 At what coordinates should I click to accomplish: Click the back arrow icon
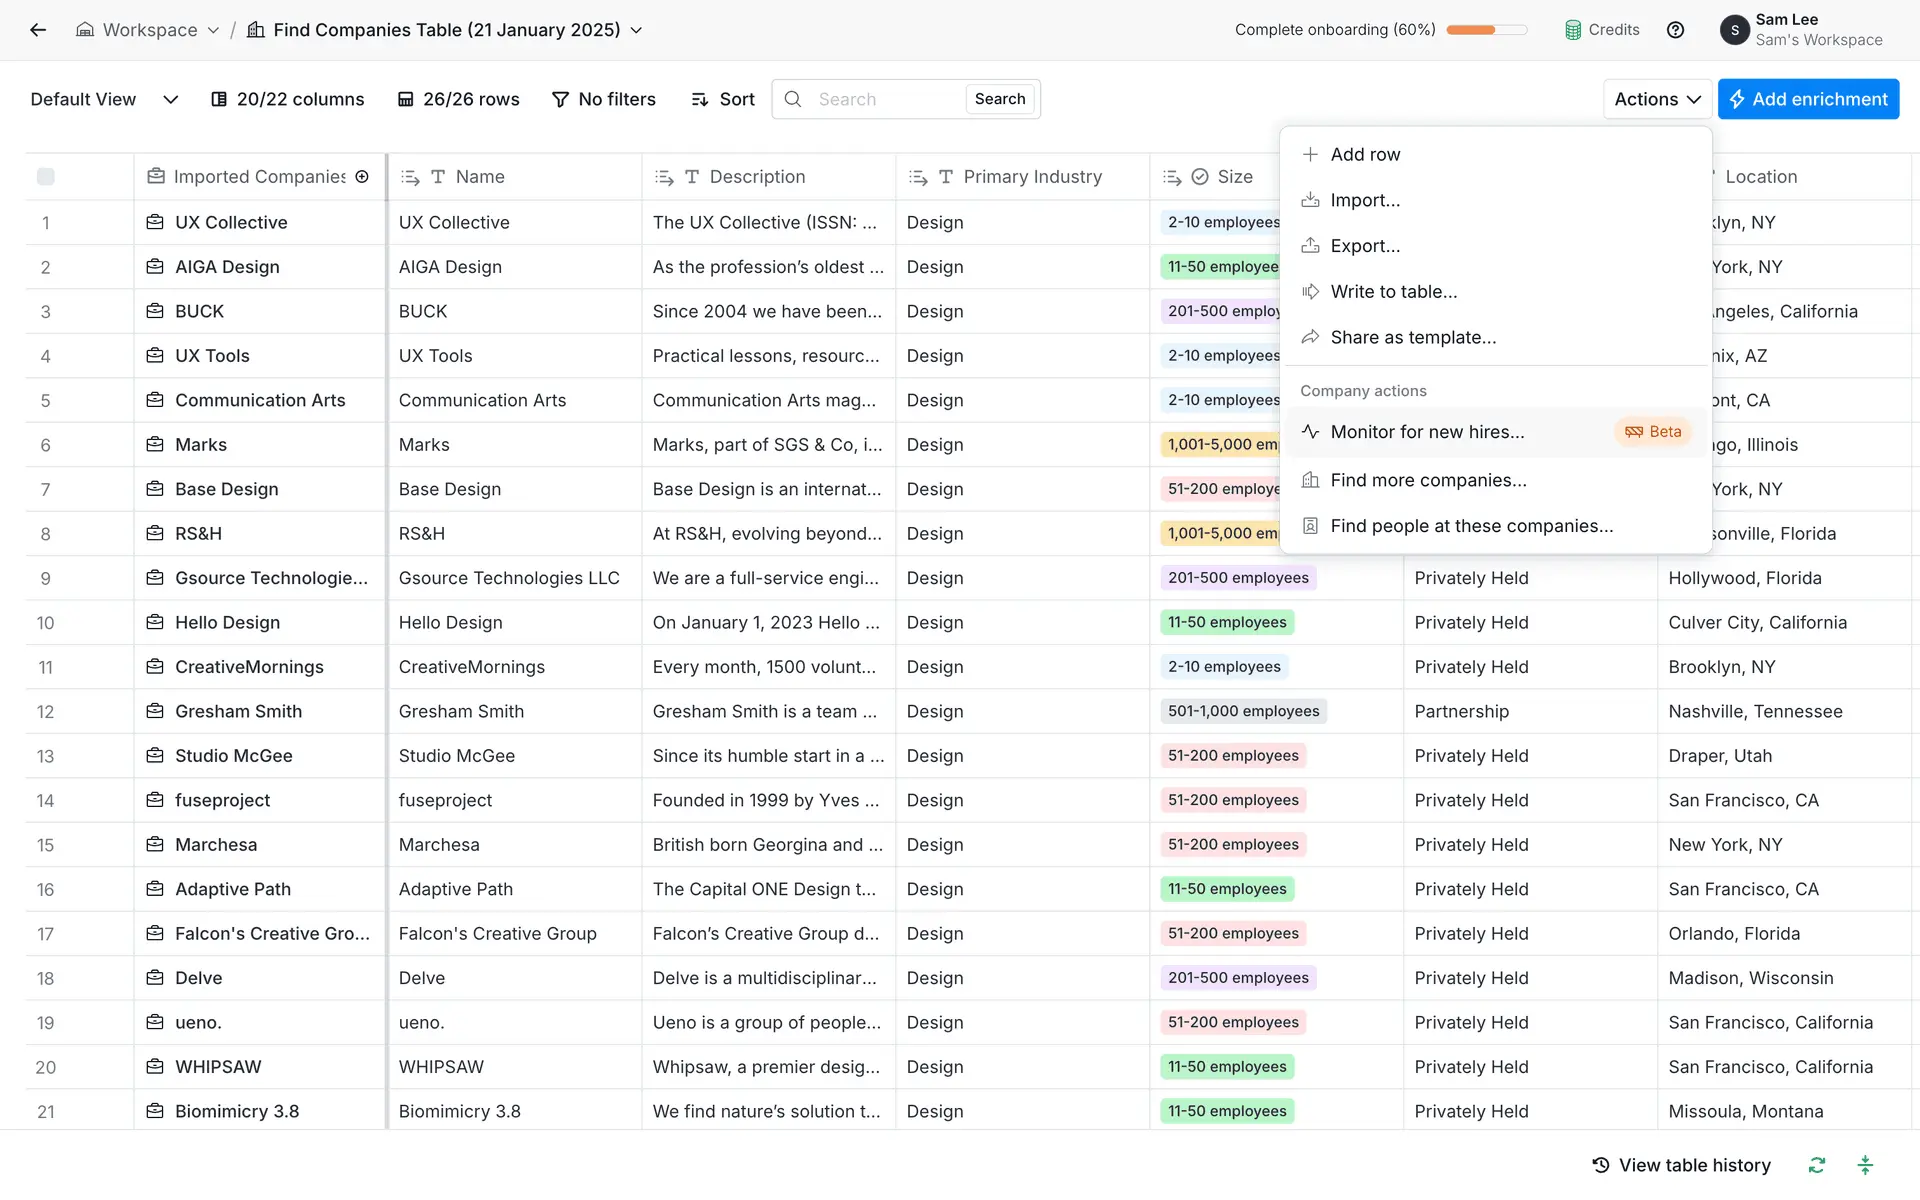pyautogui.click(x=38, y=30)
